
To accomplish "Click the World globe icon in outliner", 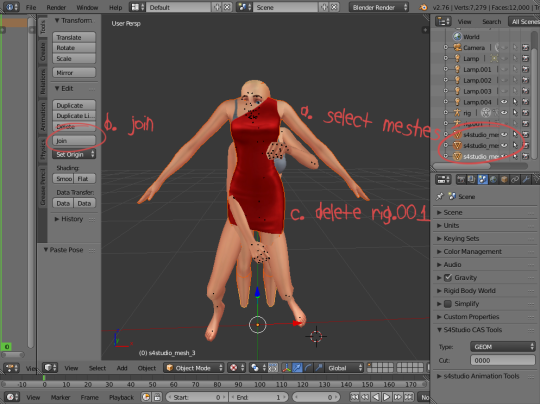I will [x=457, y=37].
